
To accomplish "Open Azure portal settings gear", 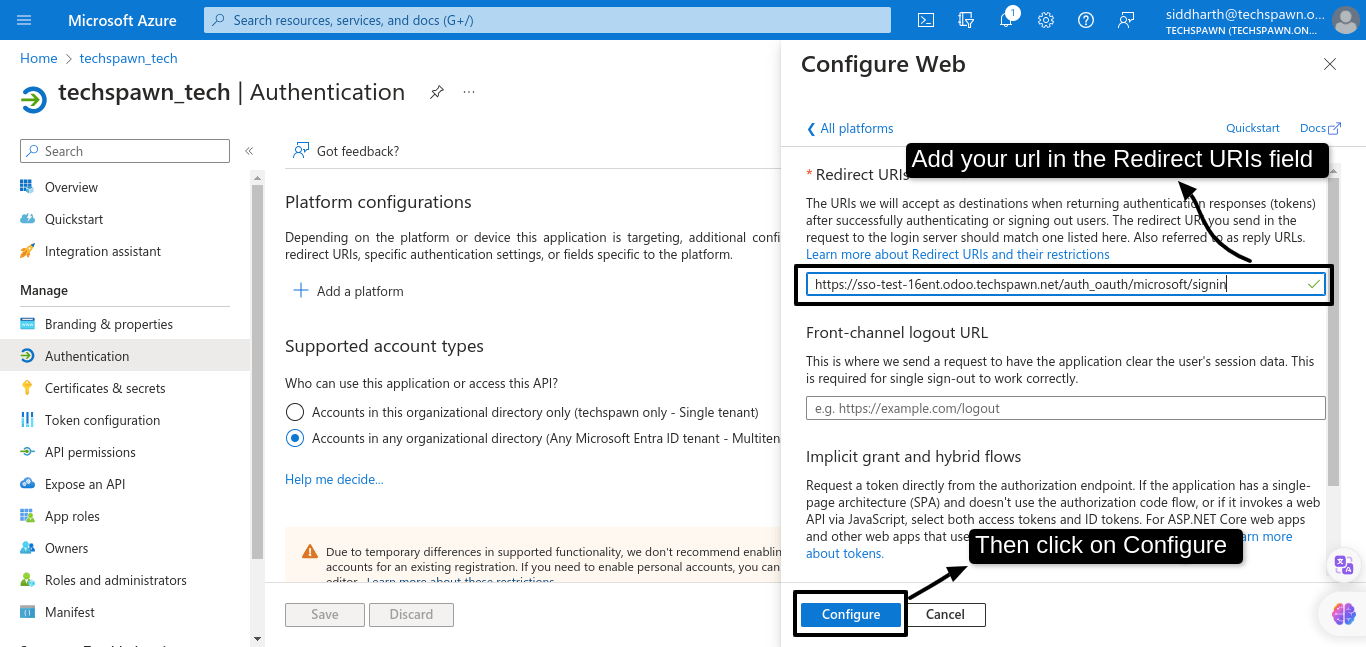I will pos(1046,20).
